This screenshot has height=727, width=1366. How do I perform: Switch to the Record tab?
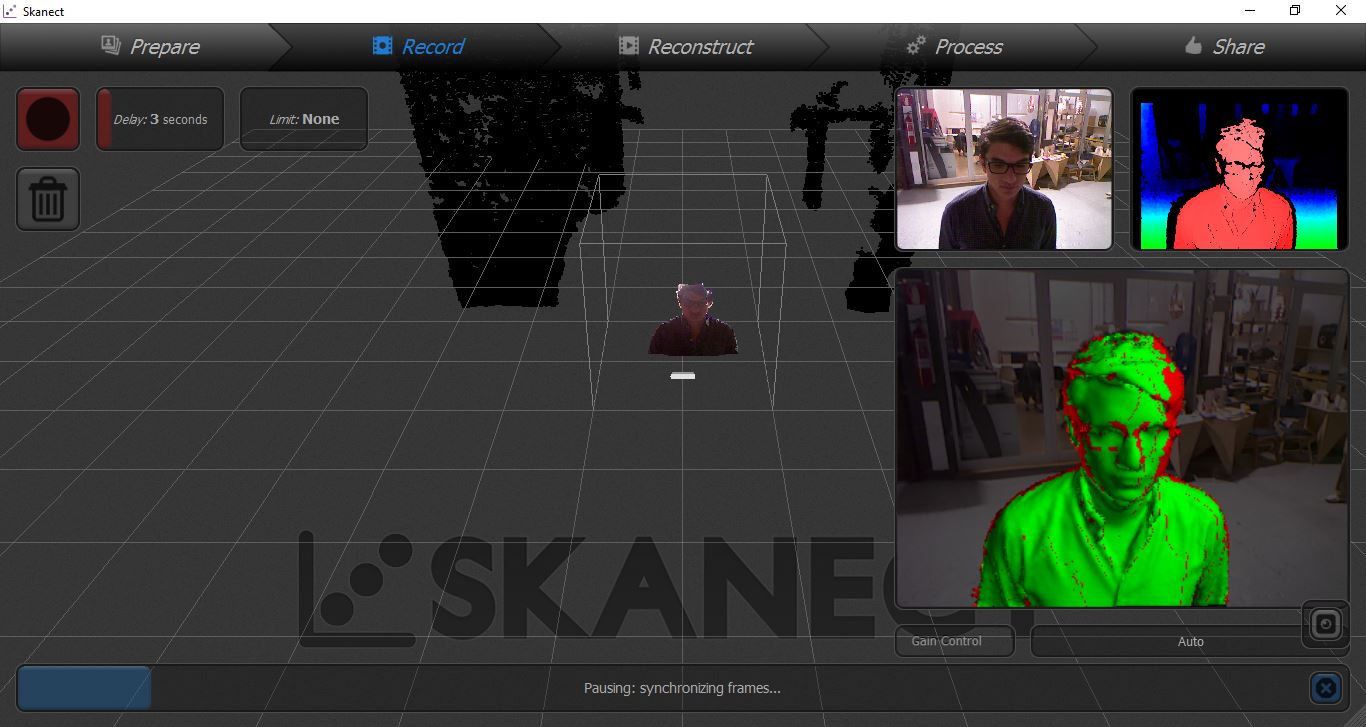tap(418, 46)
